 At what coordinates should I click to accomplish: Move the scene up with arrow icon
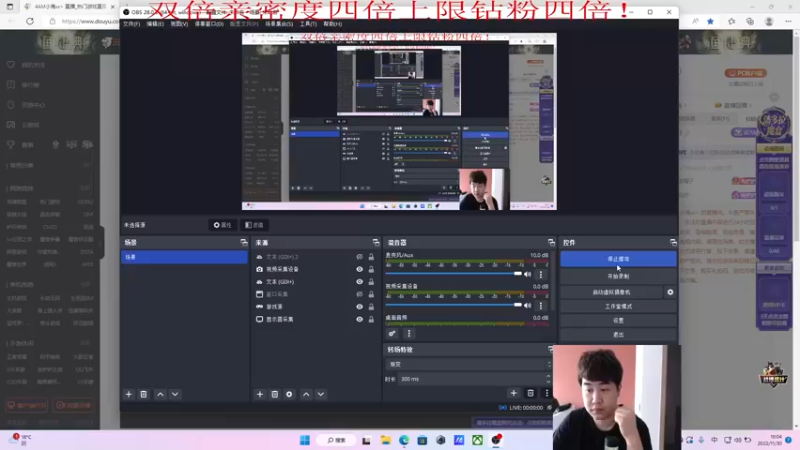click(x=160, y=394)
